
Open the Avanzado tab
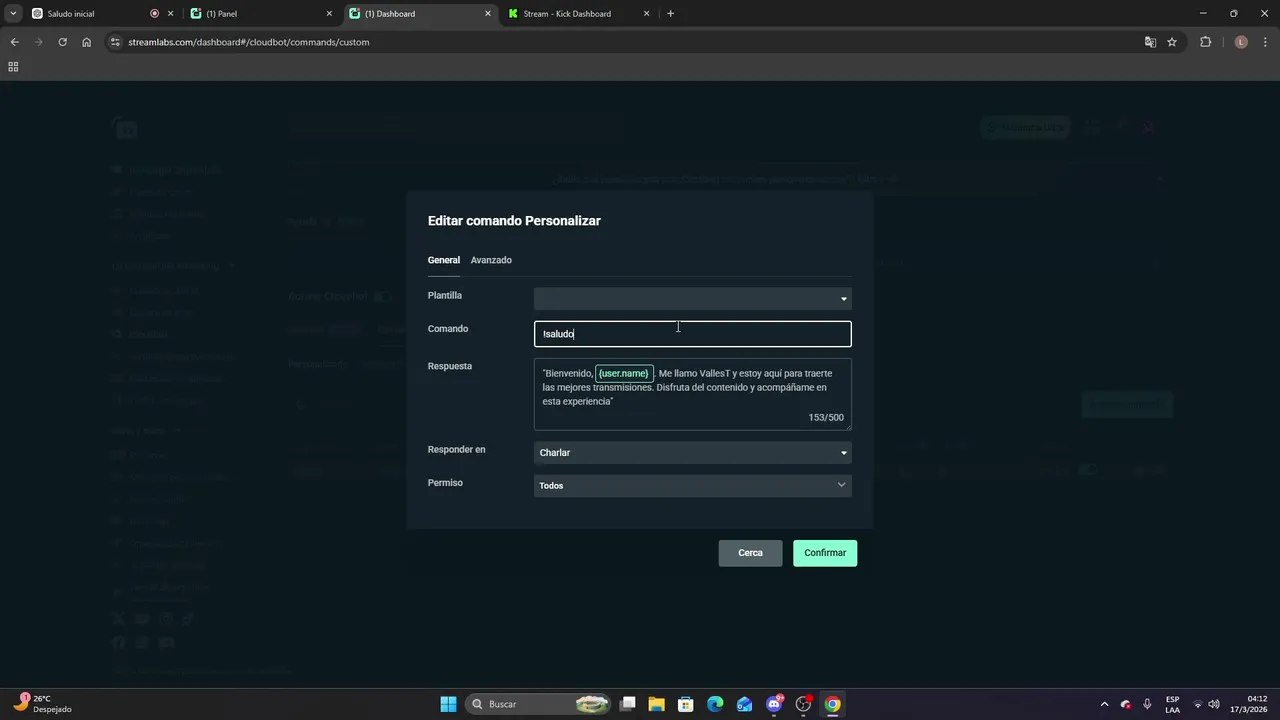491,260
